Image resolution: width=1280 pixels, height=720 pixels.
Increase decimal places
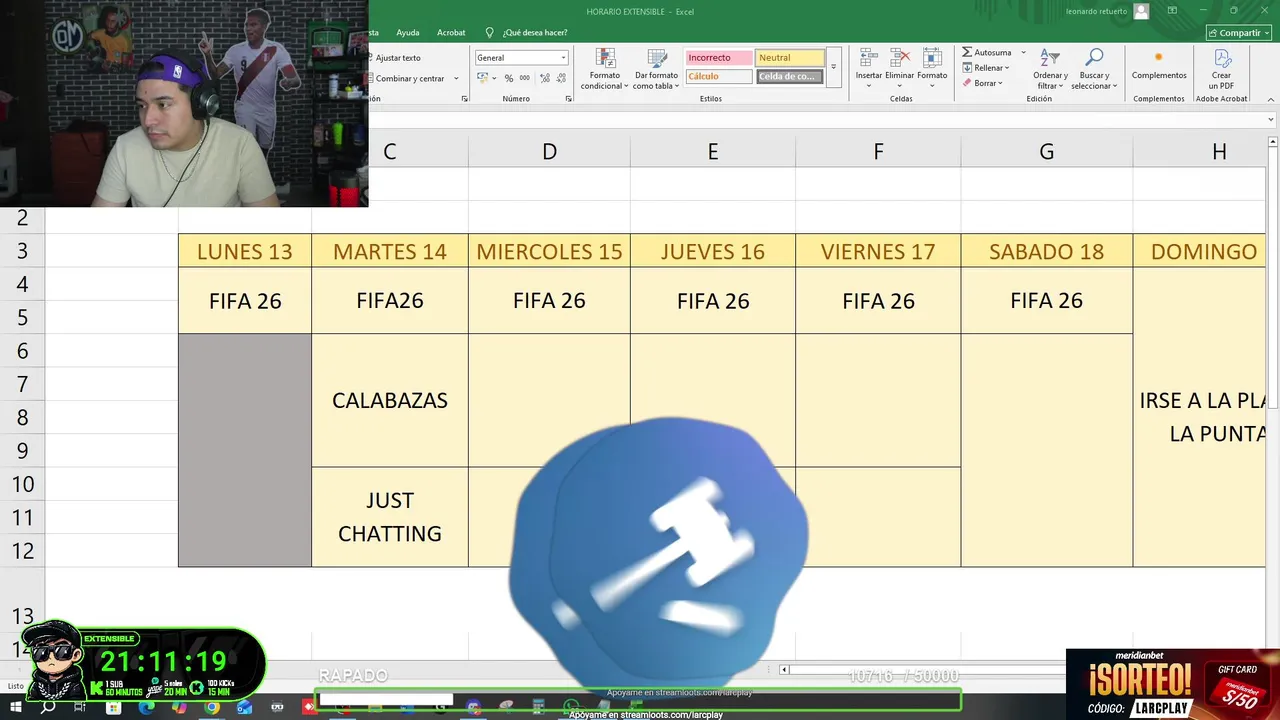point(545,78)
